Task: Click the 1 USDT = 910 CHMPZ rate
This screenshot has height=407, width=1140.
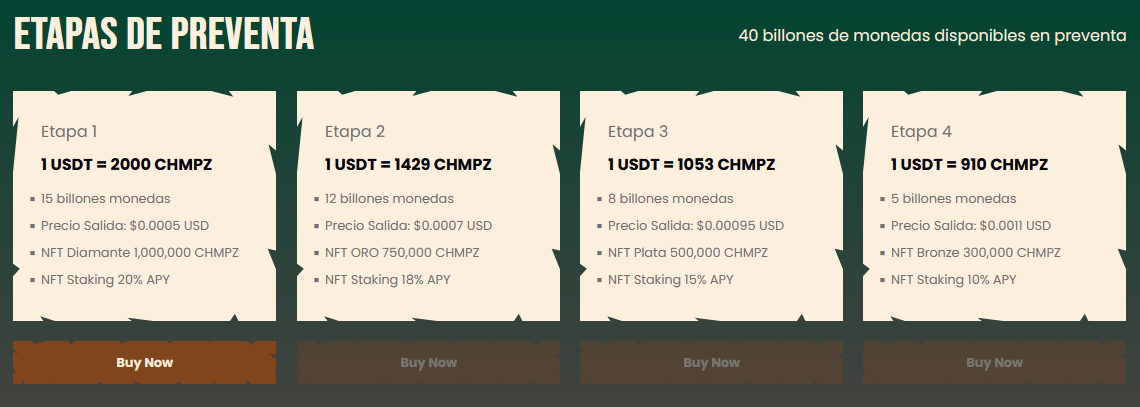Action: (969, 165)
